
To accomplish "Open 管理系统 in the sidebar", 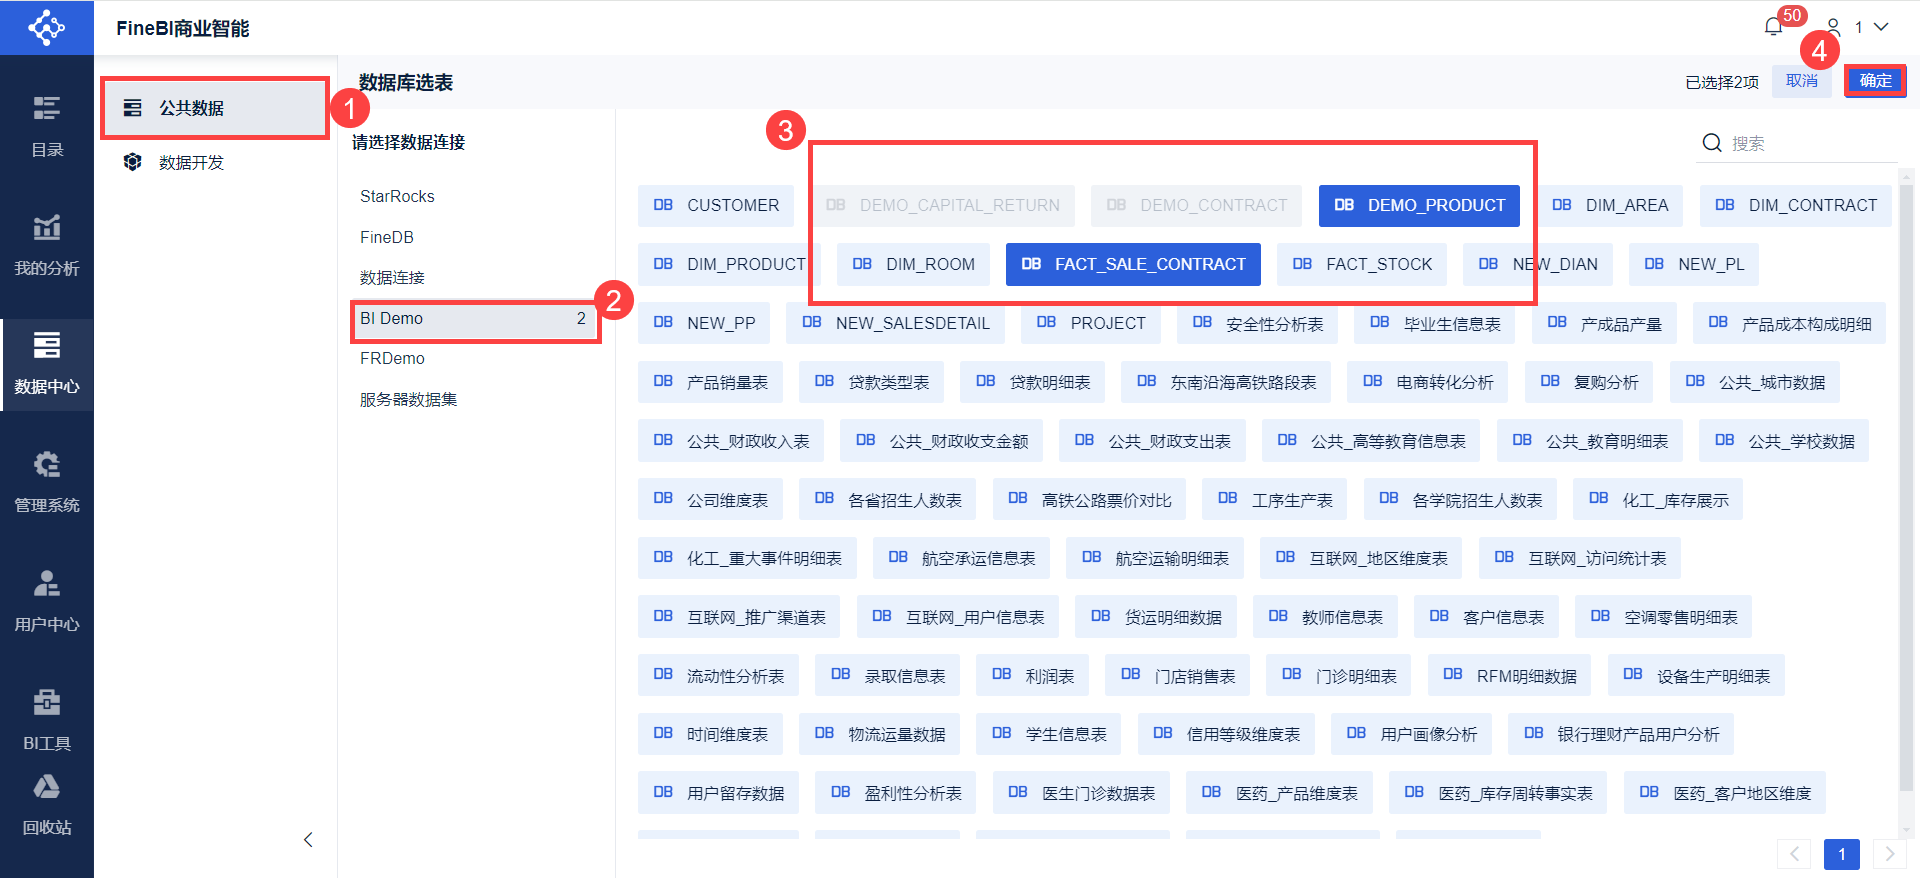I will 47,482.
